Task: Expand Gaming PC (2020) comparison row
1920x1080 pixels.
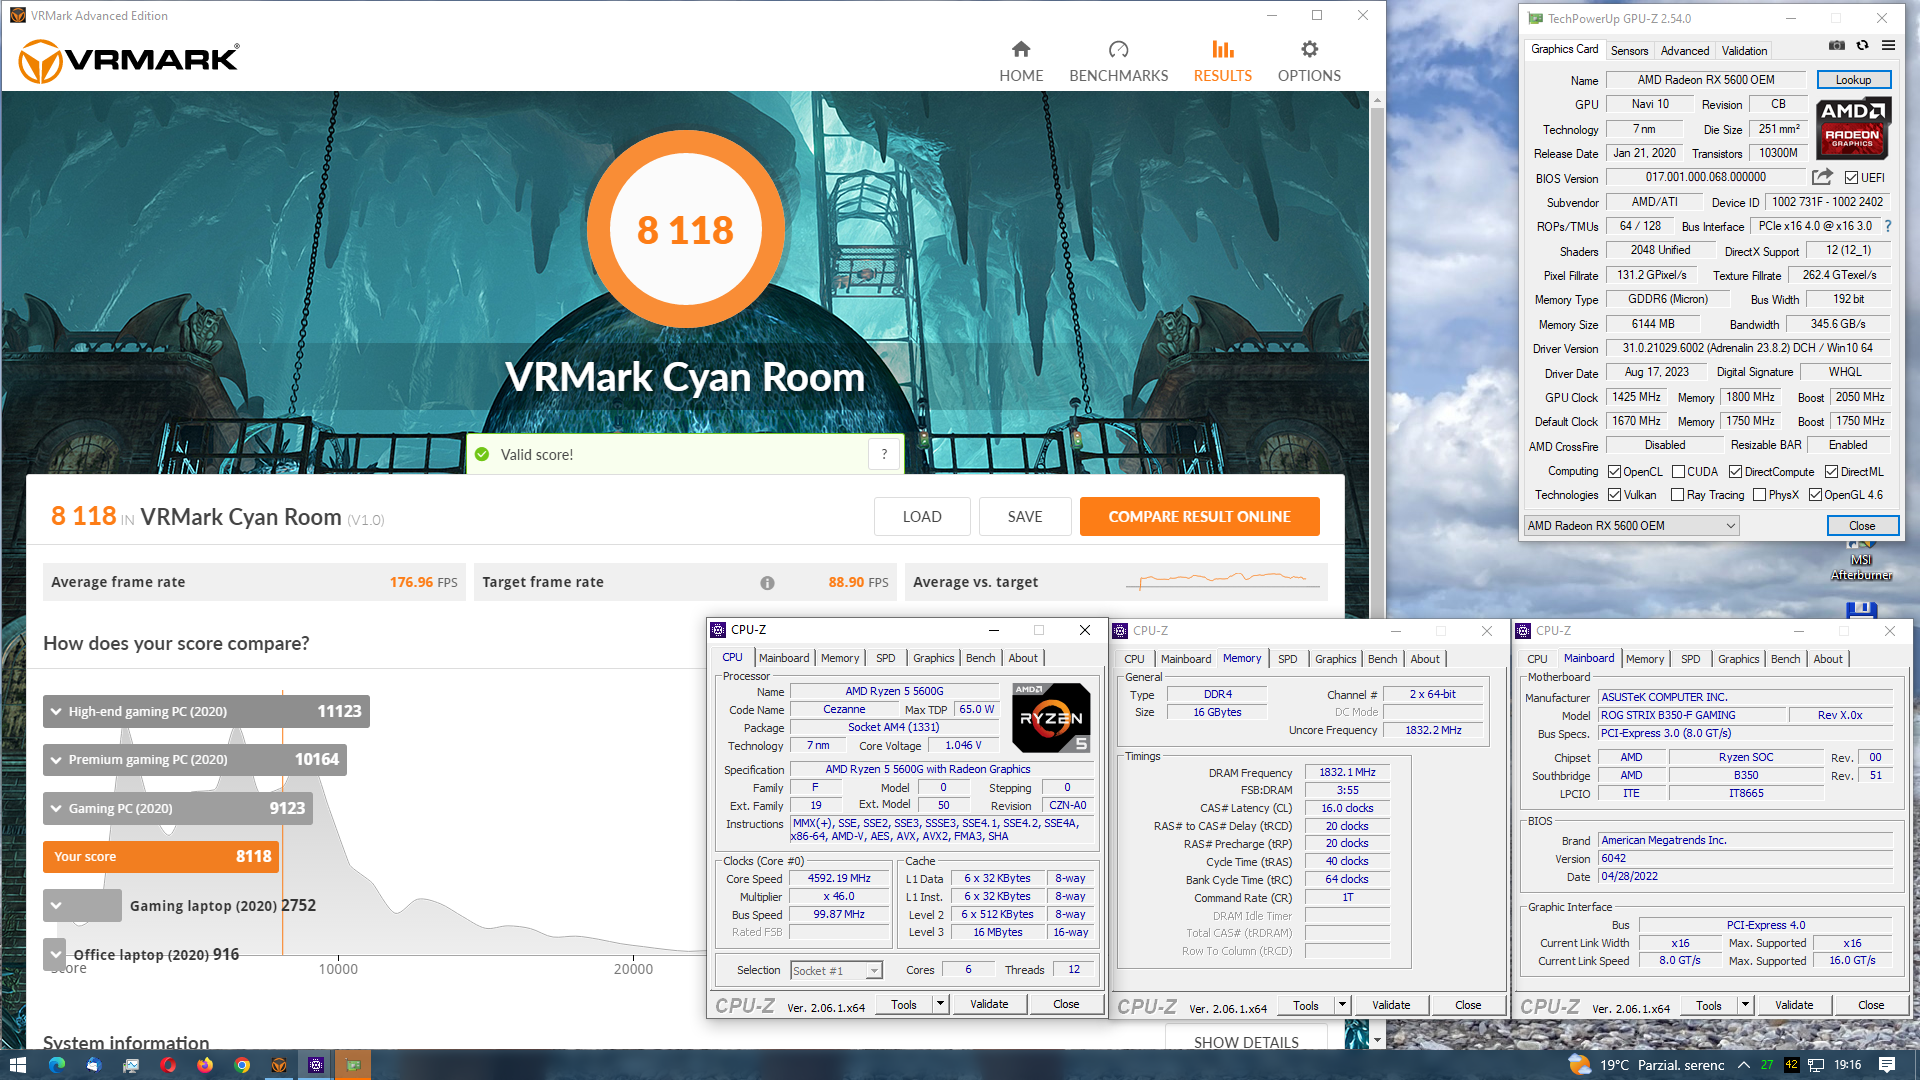Action: pyautogui.click(x=178, y=808)
